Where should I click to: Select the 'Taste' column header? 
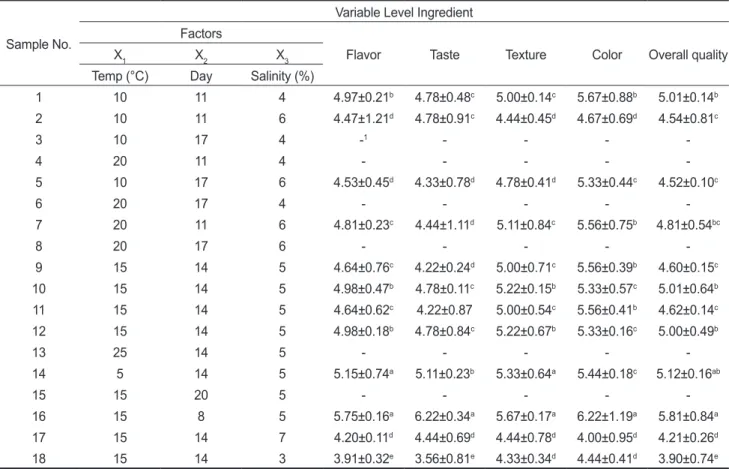point(444,55)
